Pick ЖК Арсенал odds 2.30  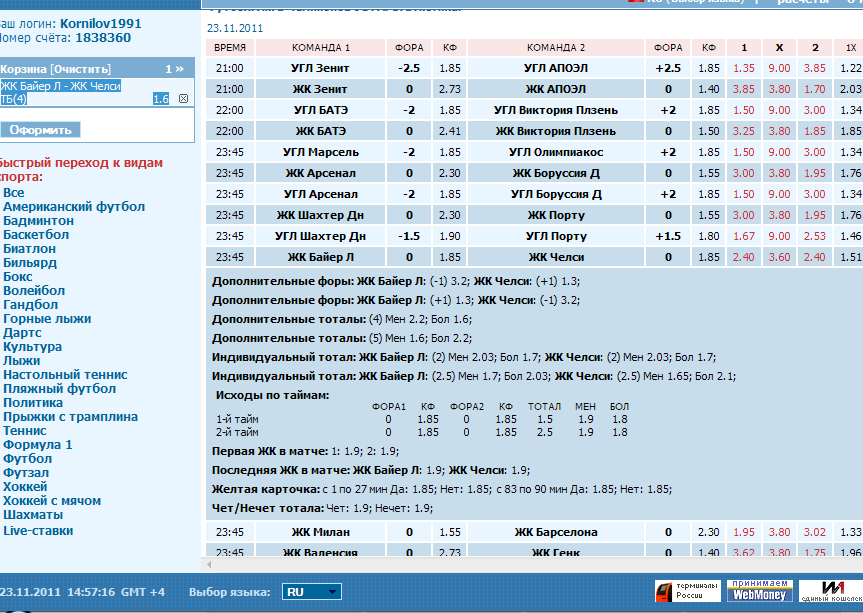pyautogui.click(x=450, y=173)
